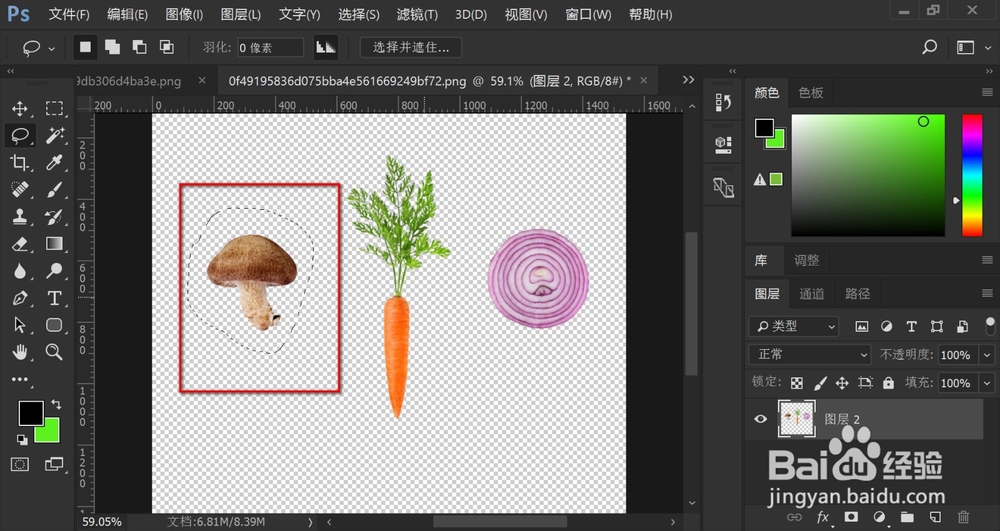Select the Dodge tool
1000x531 pixels.
[54, 271]
